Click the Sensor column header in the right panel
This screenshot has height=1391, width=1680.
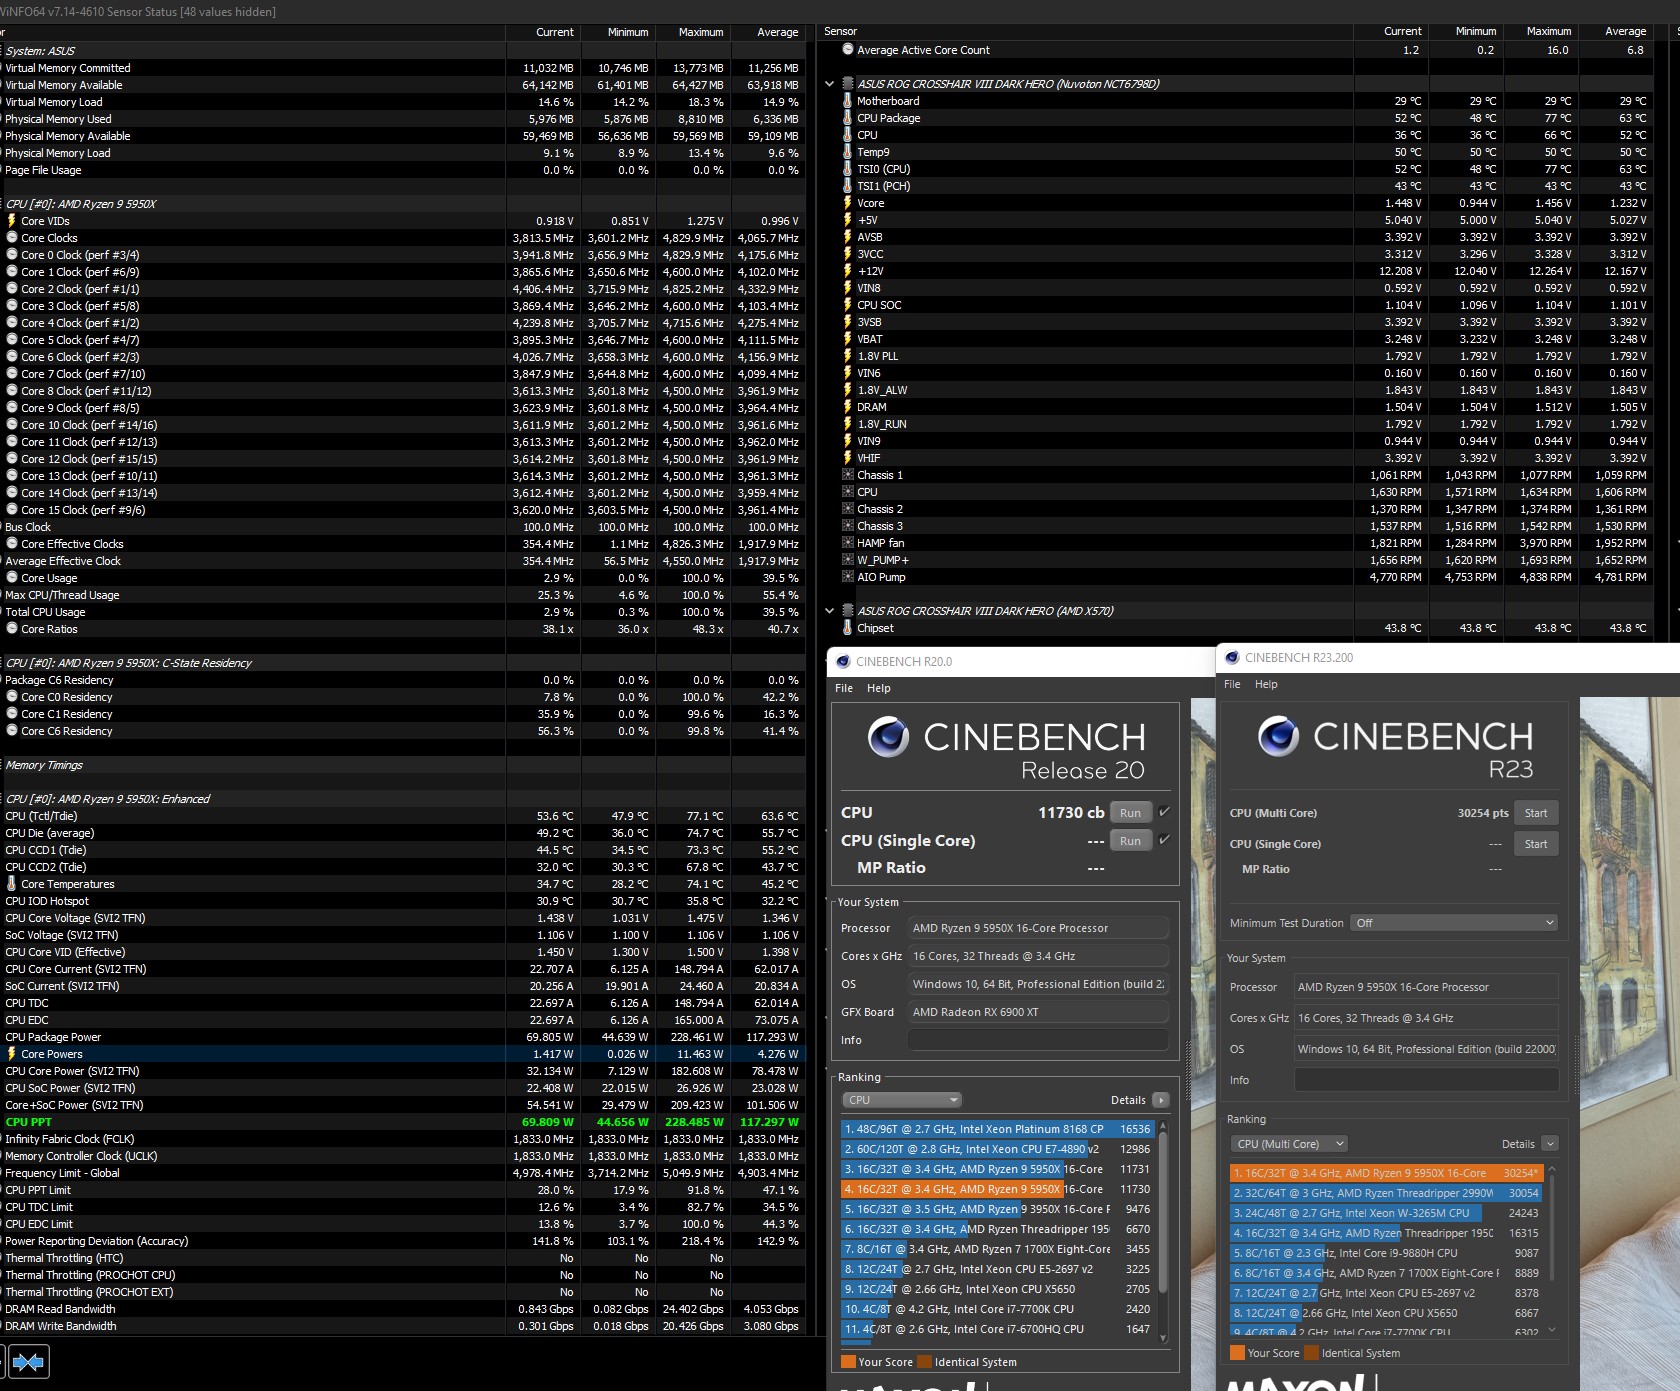pyautogui.click(x=1086, y=32)
